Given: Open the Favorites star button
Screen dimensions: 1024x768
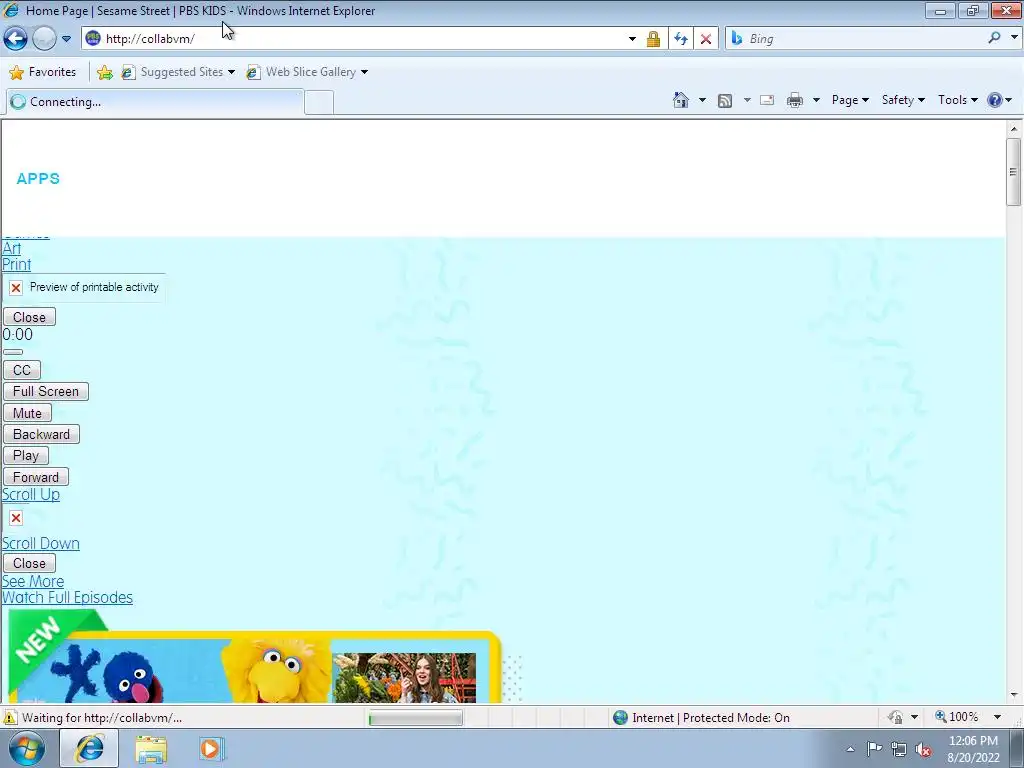Looking at the screenshot, I should coord(43,72).
